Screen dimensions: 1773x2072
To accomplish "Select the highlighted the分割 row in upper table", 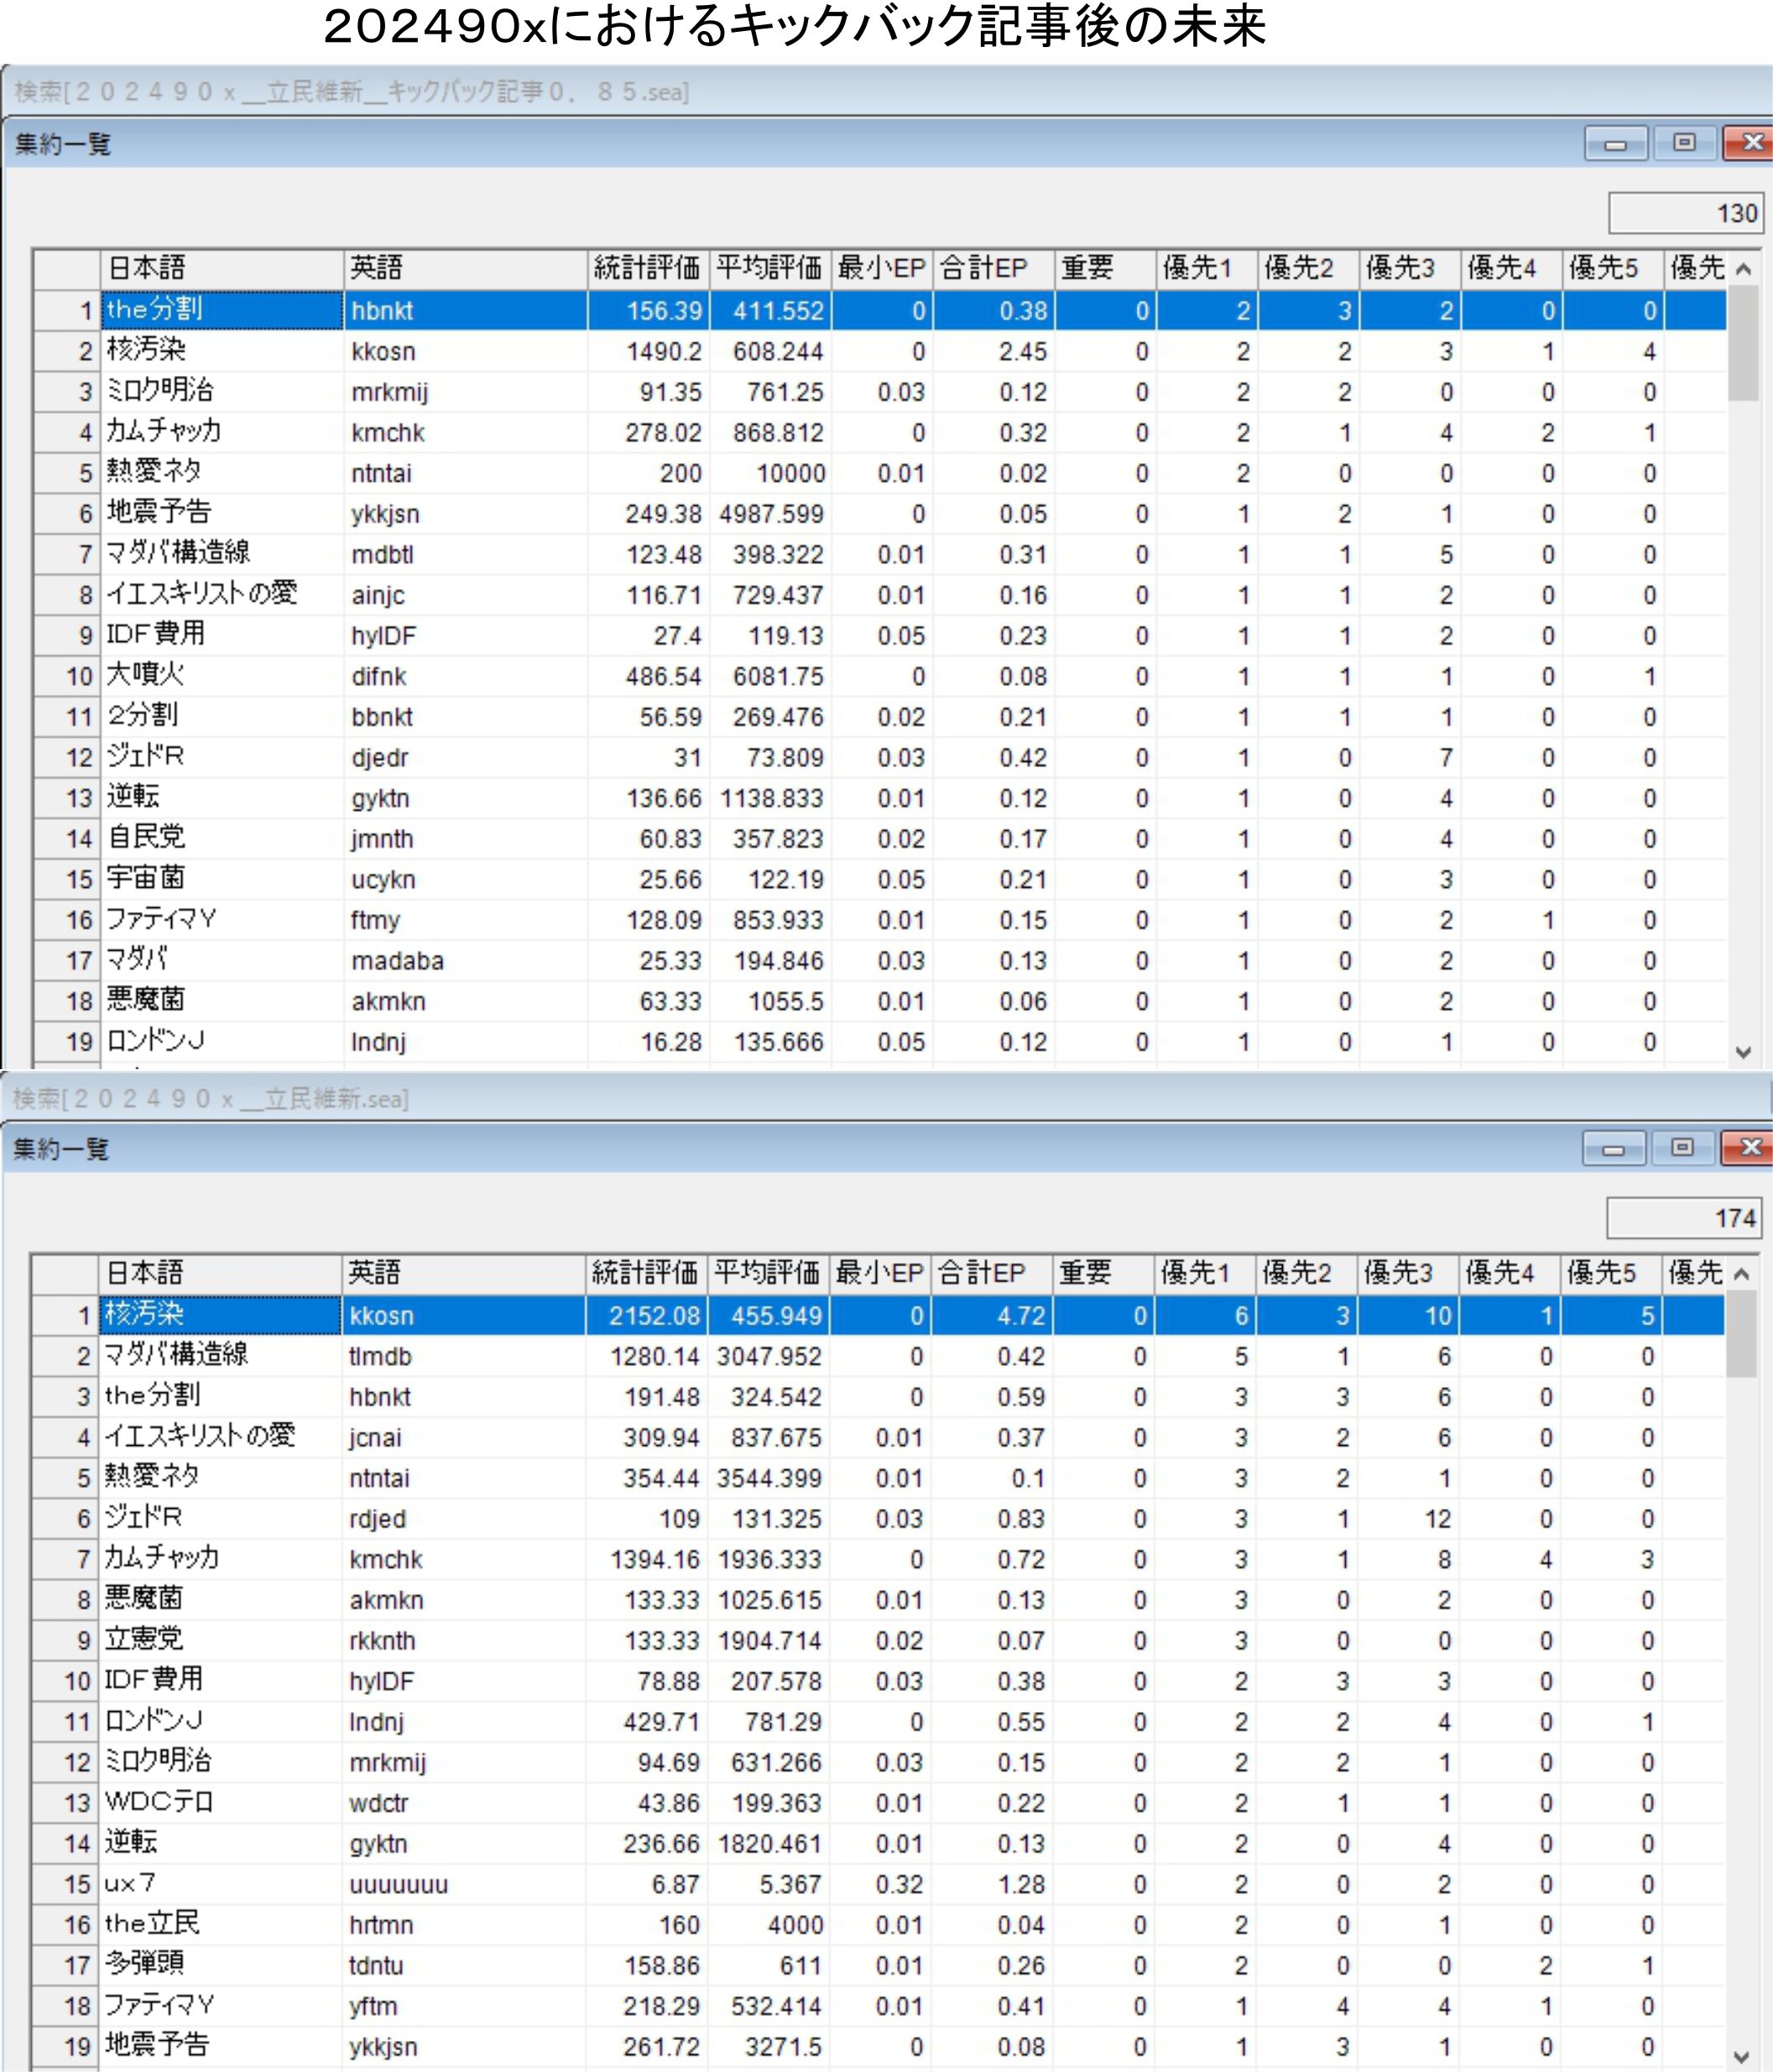I will click(880, 310).
